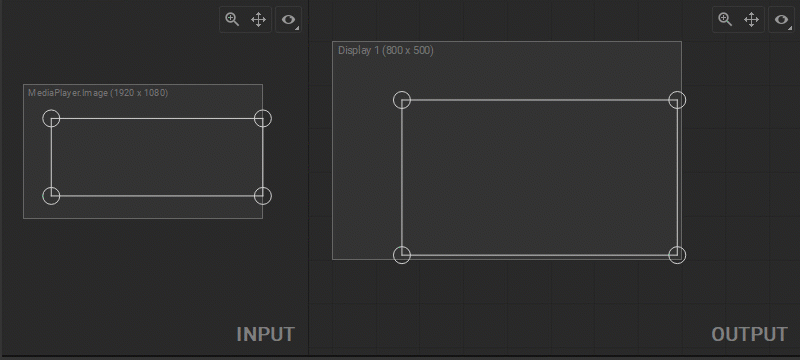Click the top-right corner handle in OUTPUT panel
The height and width of the screenshot is (360, 800).
pyautogui.click(x=677, y=100)
